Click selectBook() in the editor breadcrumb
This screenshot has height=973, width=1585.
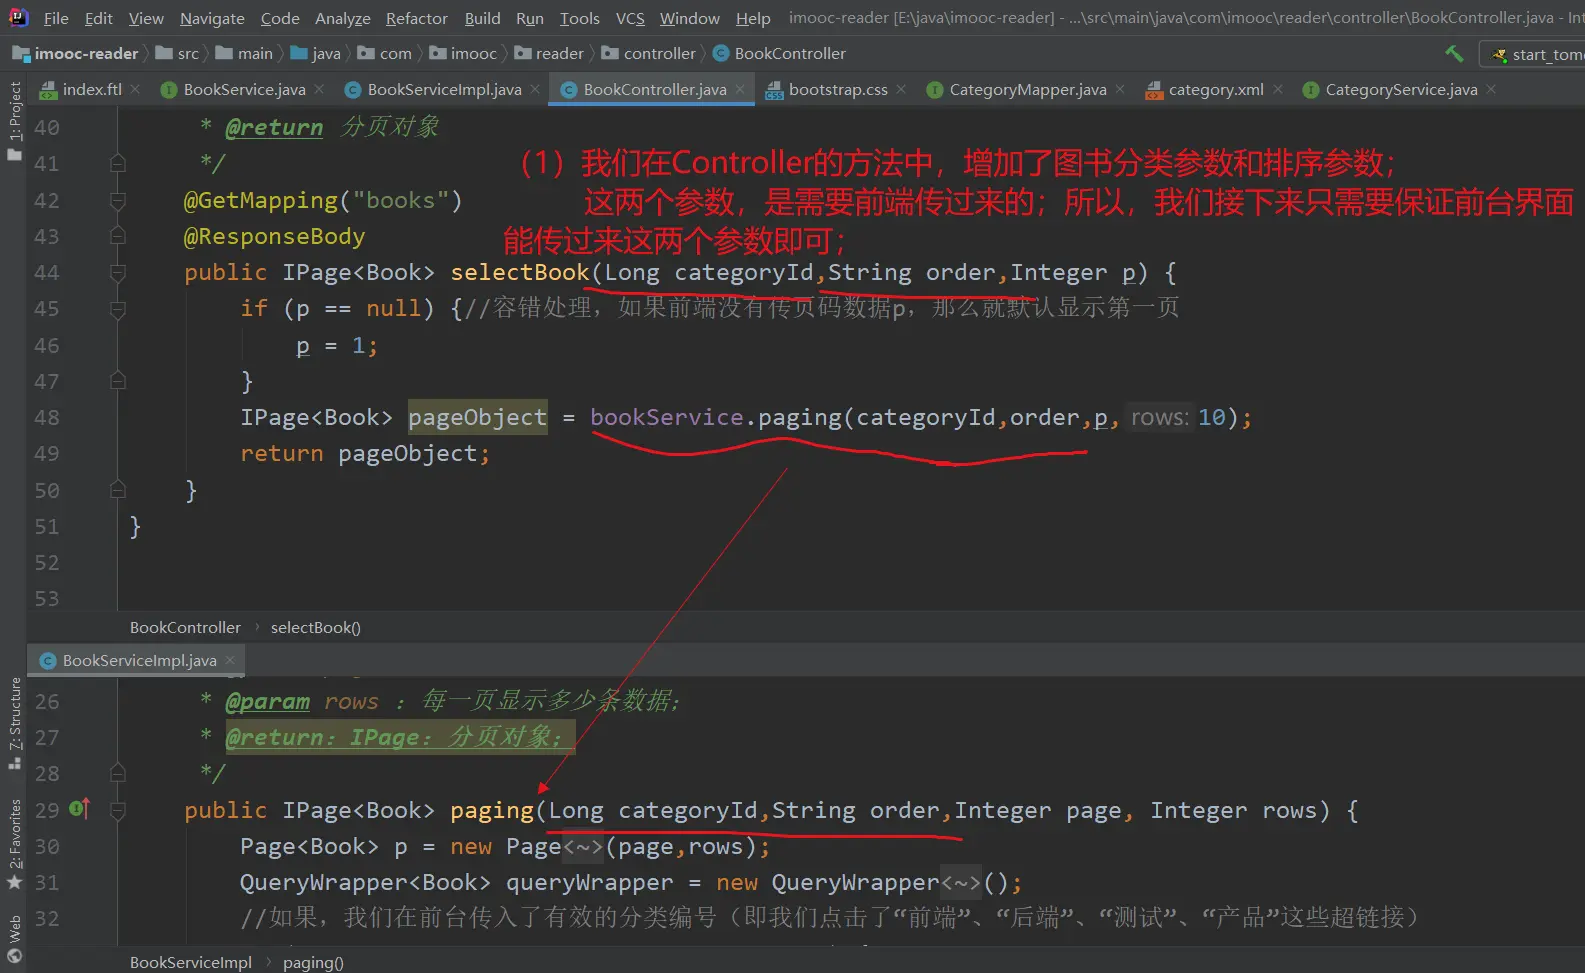click(315, 627)
